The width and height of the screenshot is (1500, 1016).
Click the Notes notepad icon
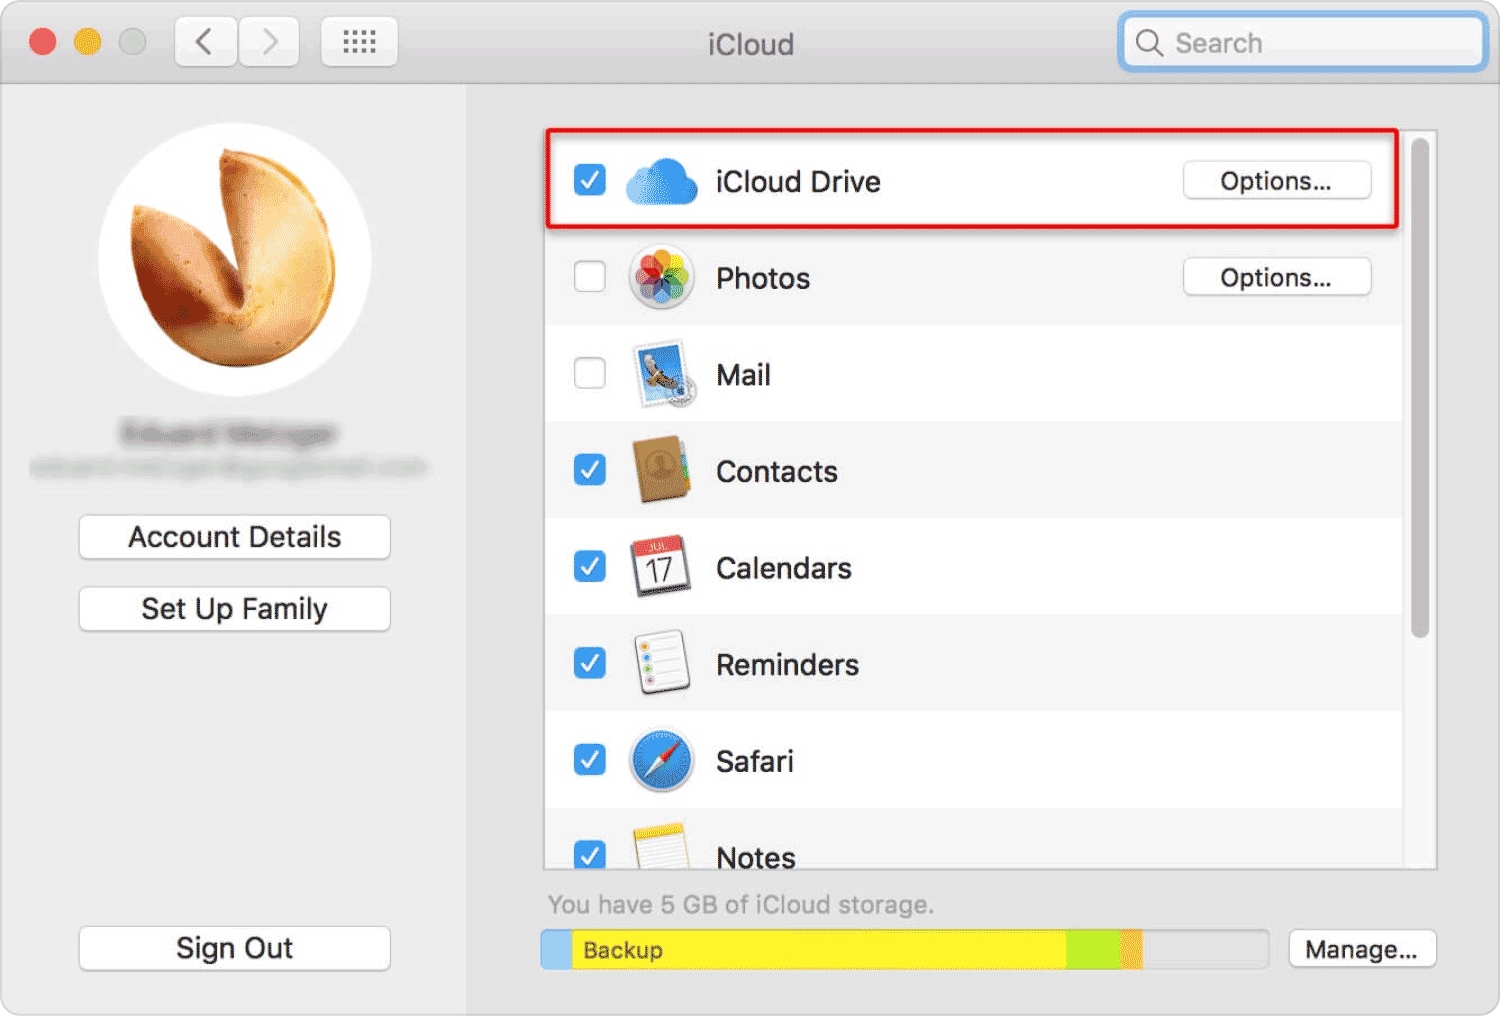(x=660, y=846)
